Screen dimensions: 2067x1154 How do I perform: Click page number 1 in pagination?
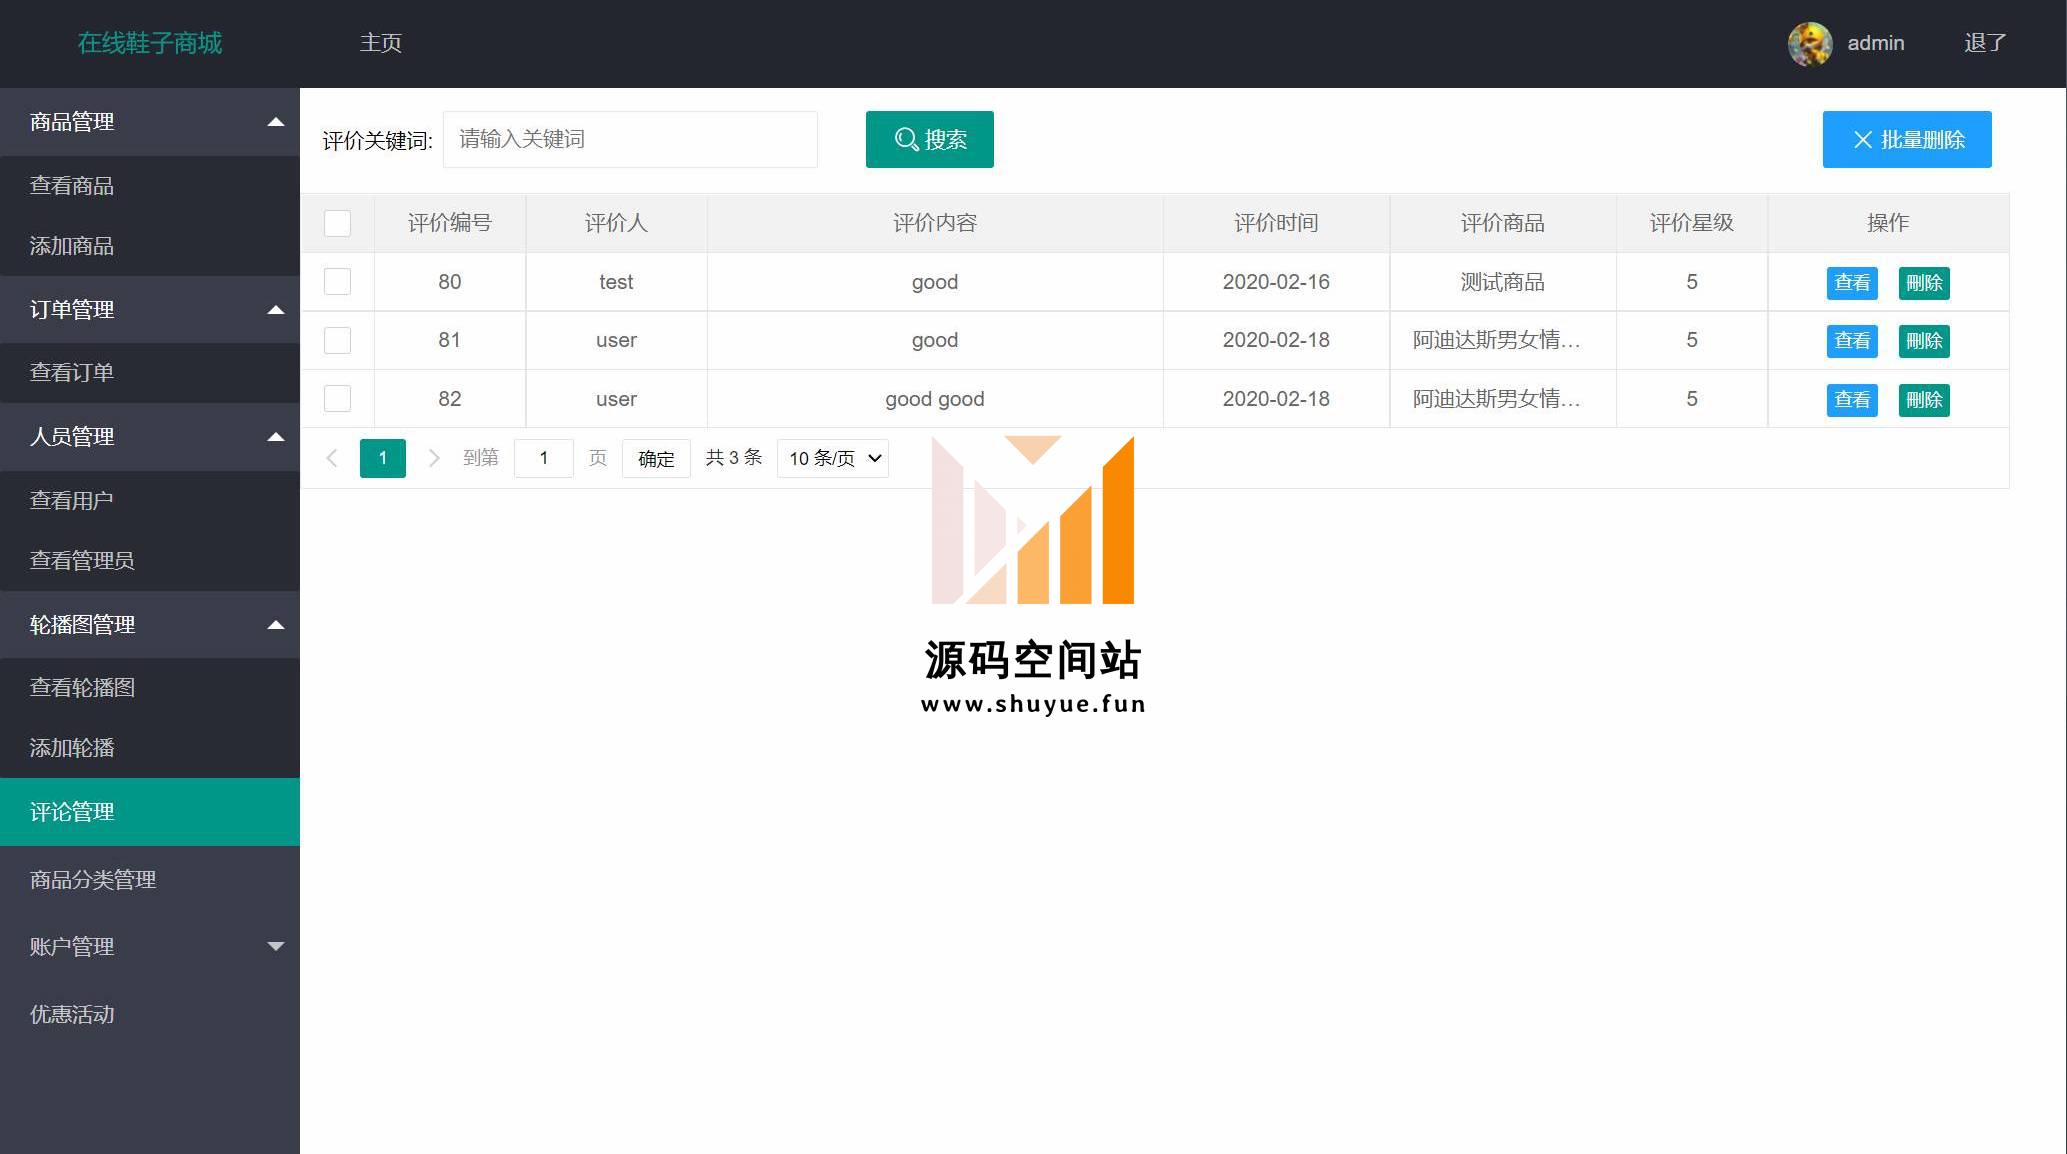tap(383, 458)
